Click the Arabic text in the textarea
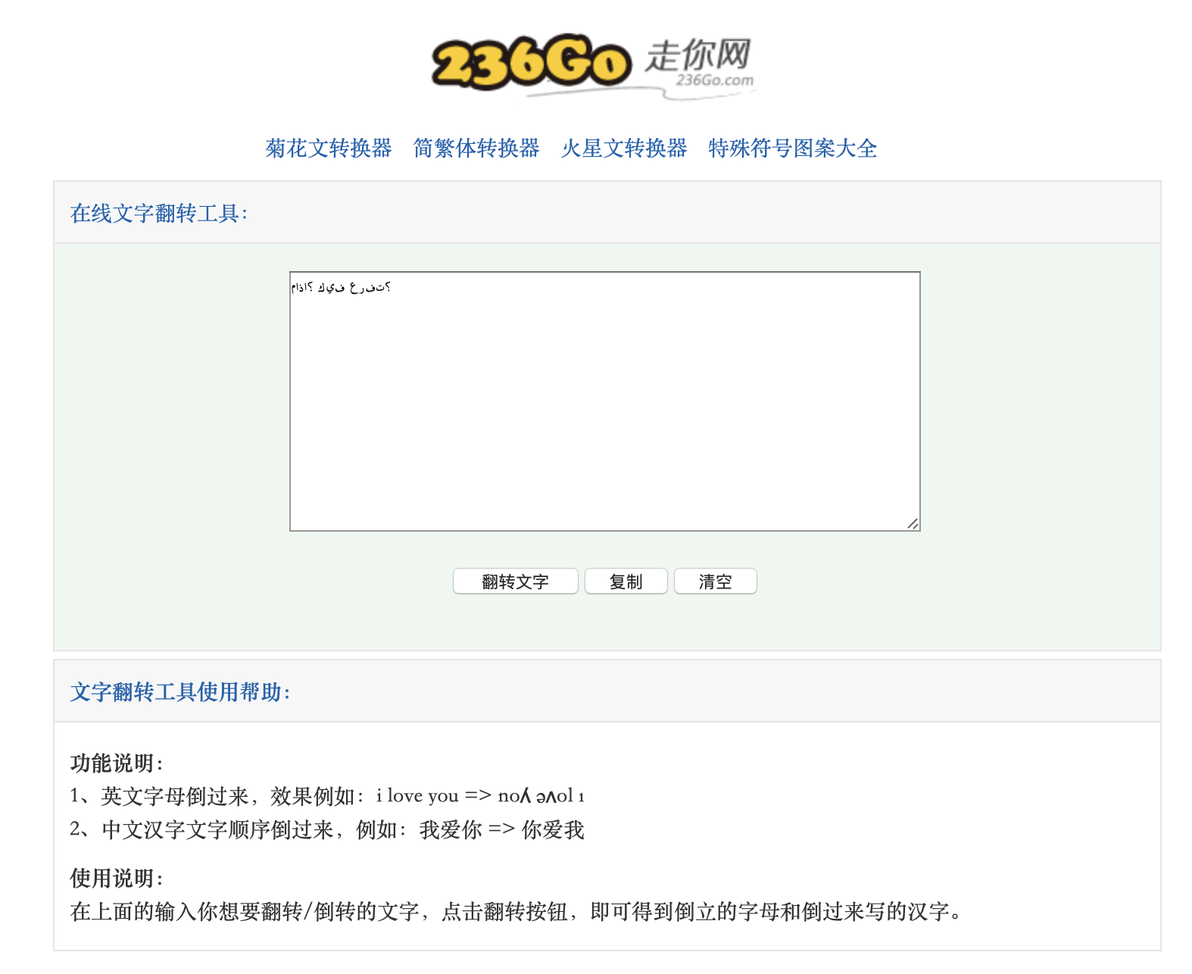Screen dimensions: 1192x974 point(341,287)
